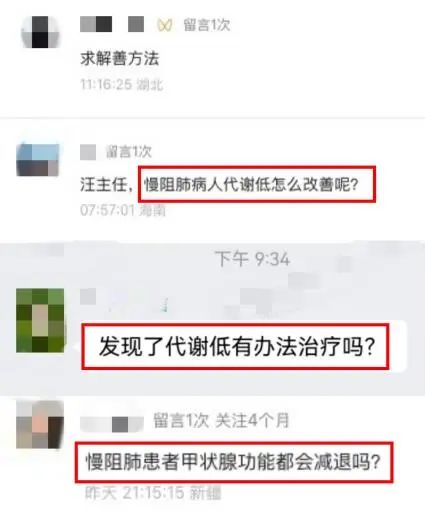Viewport: 425px width, 513px height.
Task: Click the '留言1次' label beside the butterfly badge
Action: click(x=206, y=25)
